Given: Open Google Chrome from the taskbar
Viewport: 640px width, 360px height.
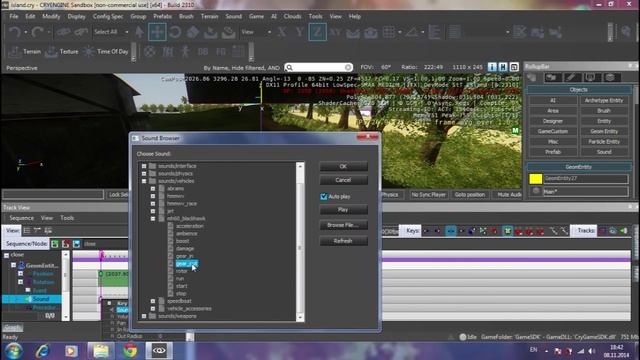Looking at the screenshot, I should 130,351.
